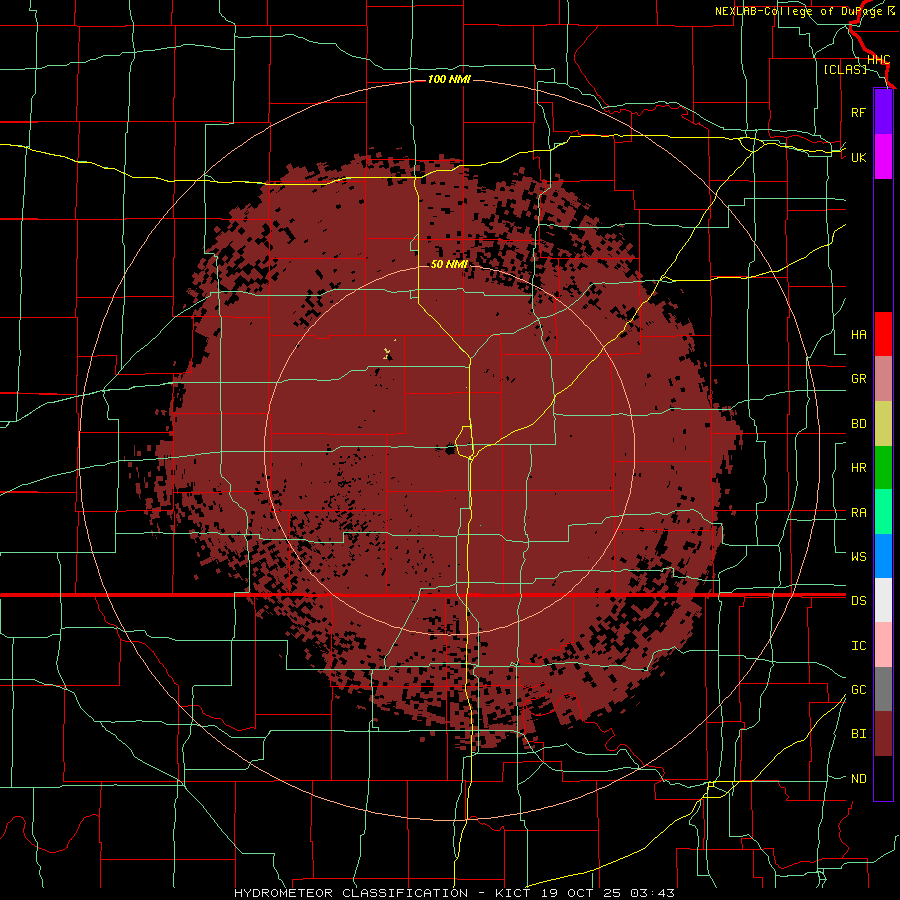Screen dimensions: 900x900
Task: Click the RF purple color swatch
Action: [883, 112]
